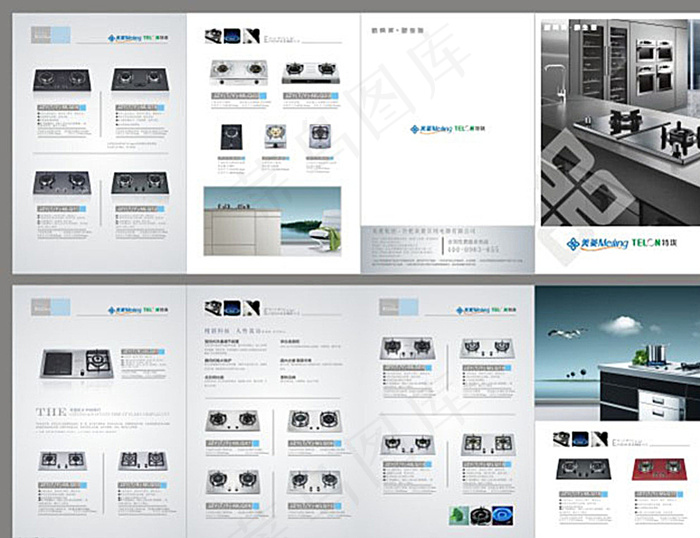Select the red glass two-burner stove image

coord(658,469)
